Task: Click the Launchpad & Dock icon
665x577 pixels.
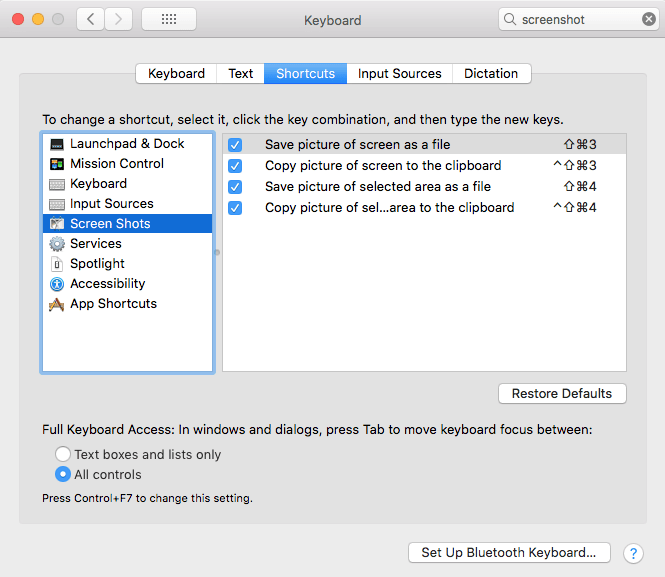Action: coord(57,144)
